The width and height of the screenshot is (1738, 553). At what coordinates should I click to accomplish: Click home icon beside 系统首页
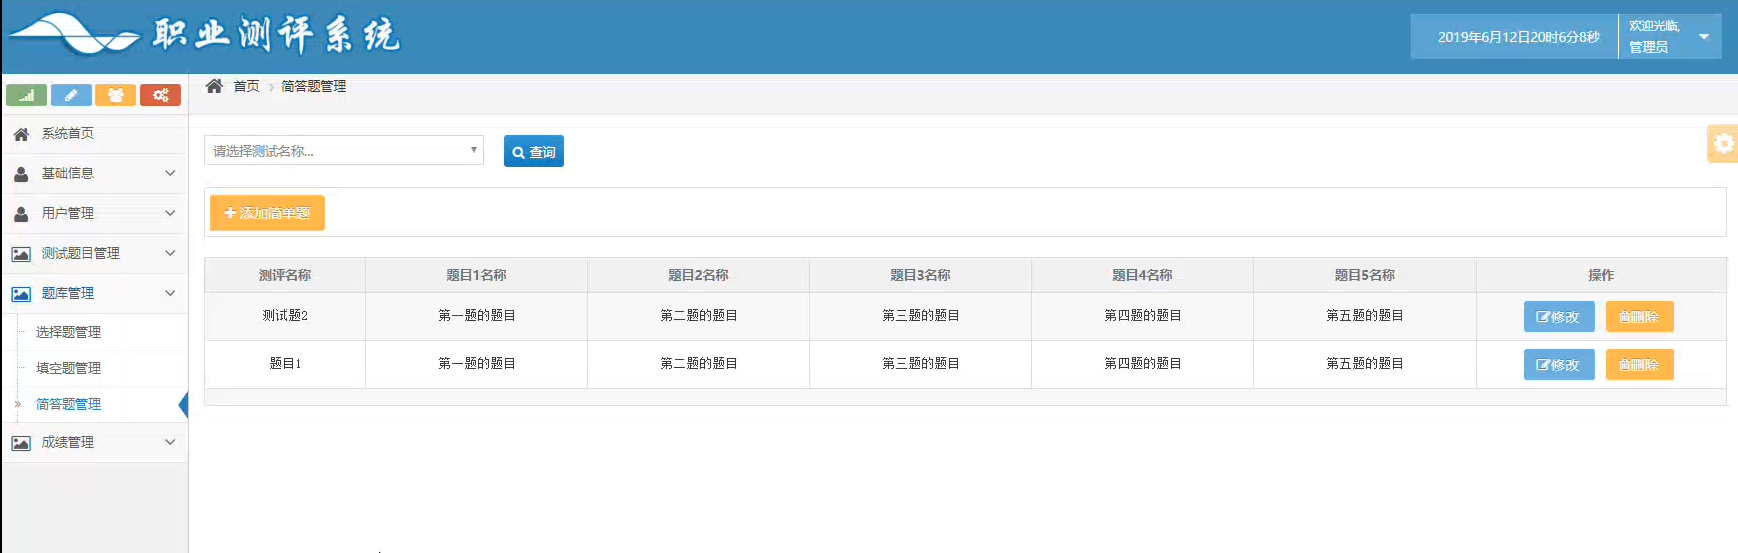pos(21,134)
